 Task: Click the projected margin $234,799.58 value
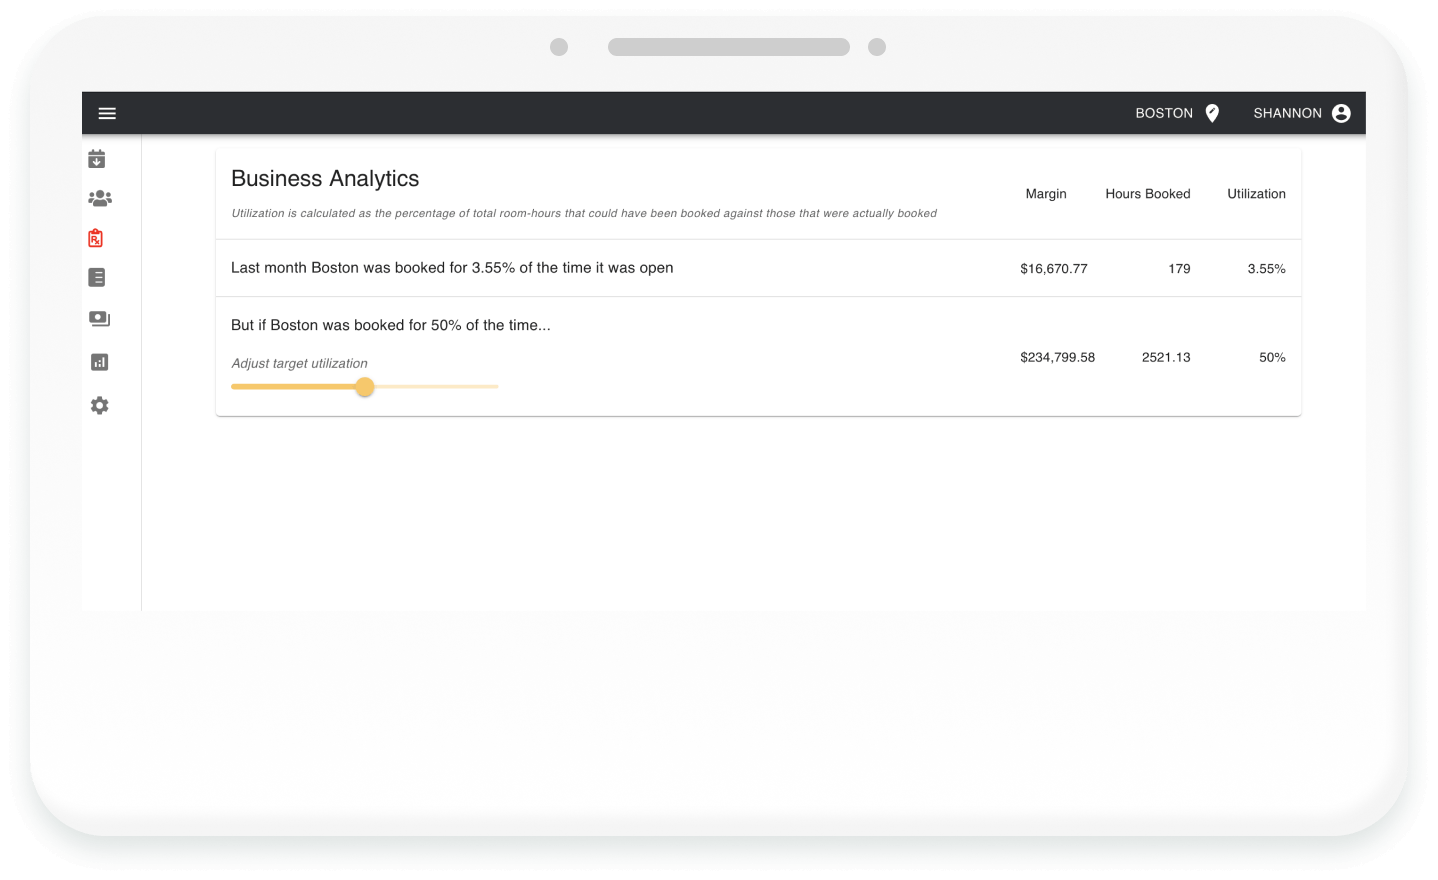[x=1057, y=357]
